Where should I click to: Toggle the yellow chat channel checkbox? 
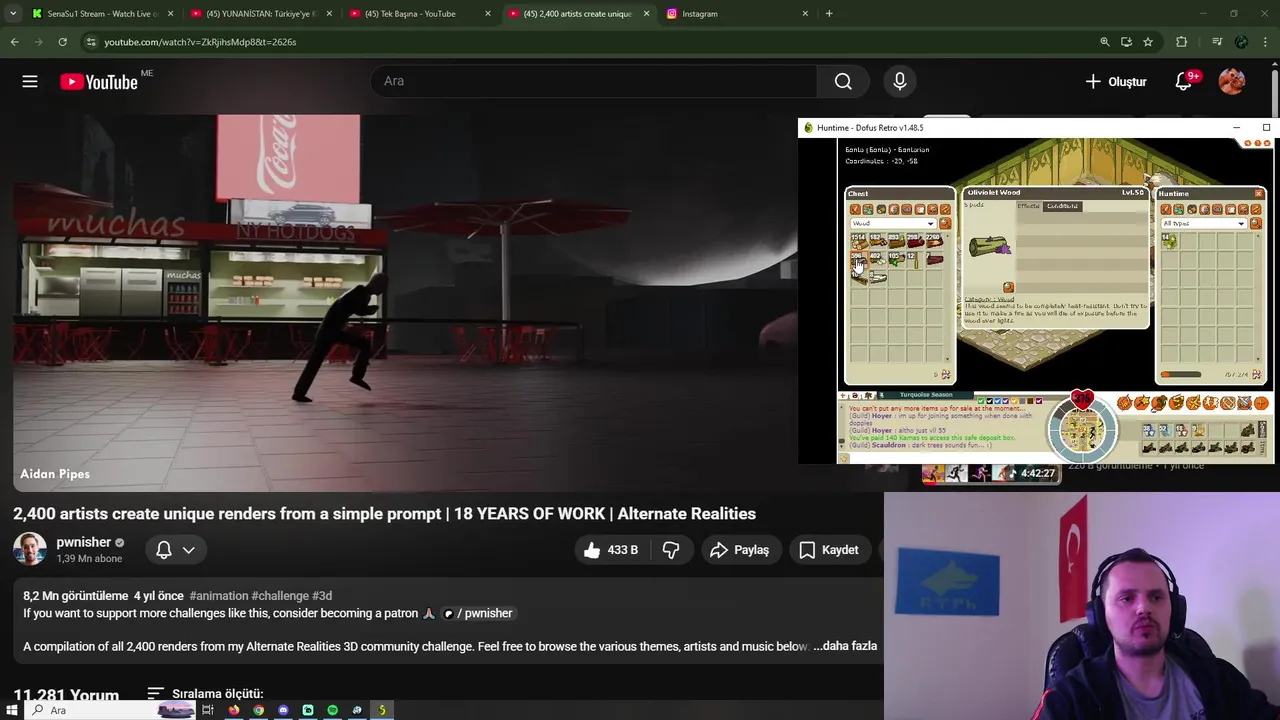coord(1014,401)
